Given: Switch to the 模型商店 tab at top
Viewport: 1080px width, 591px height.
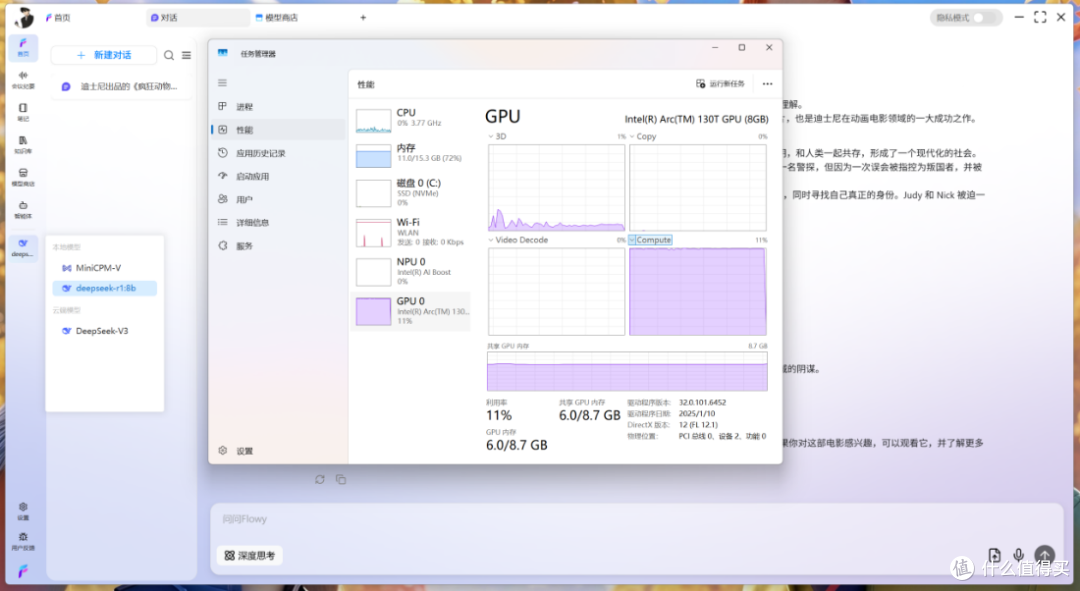Looking at the screenshot, I should point(277,17).
